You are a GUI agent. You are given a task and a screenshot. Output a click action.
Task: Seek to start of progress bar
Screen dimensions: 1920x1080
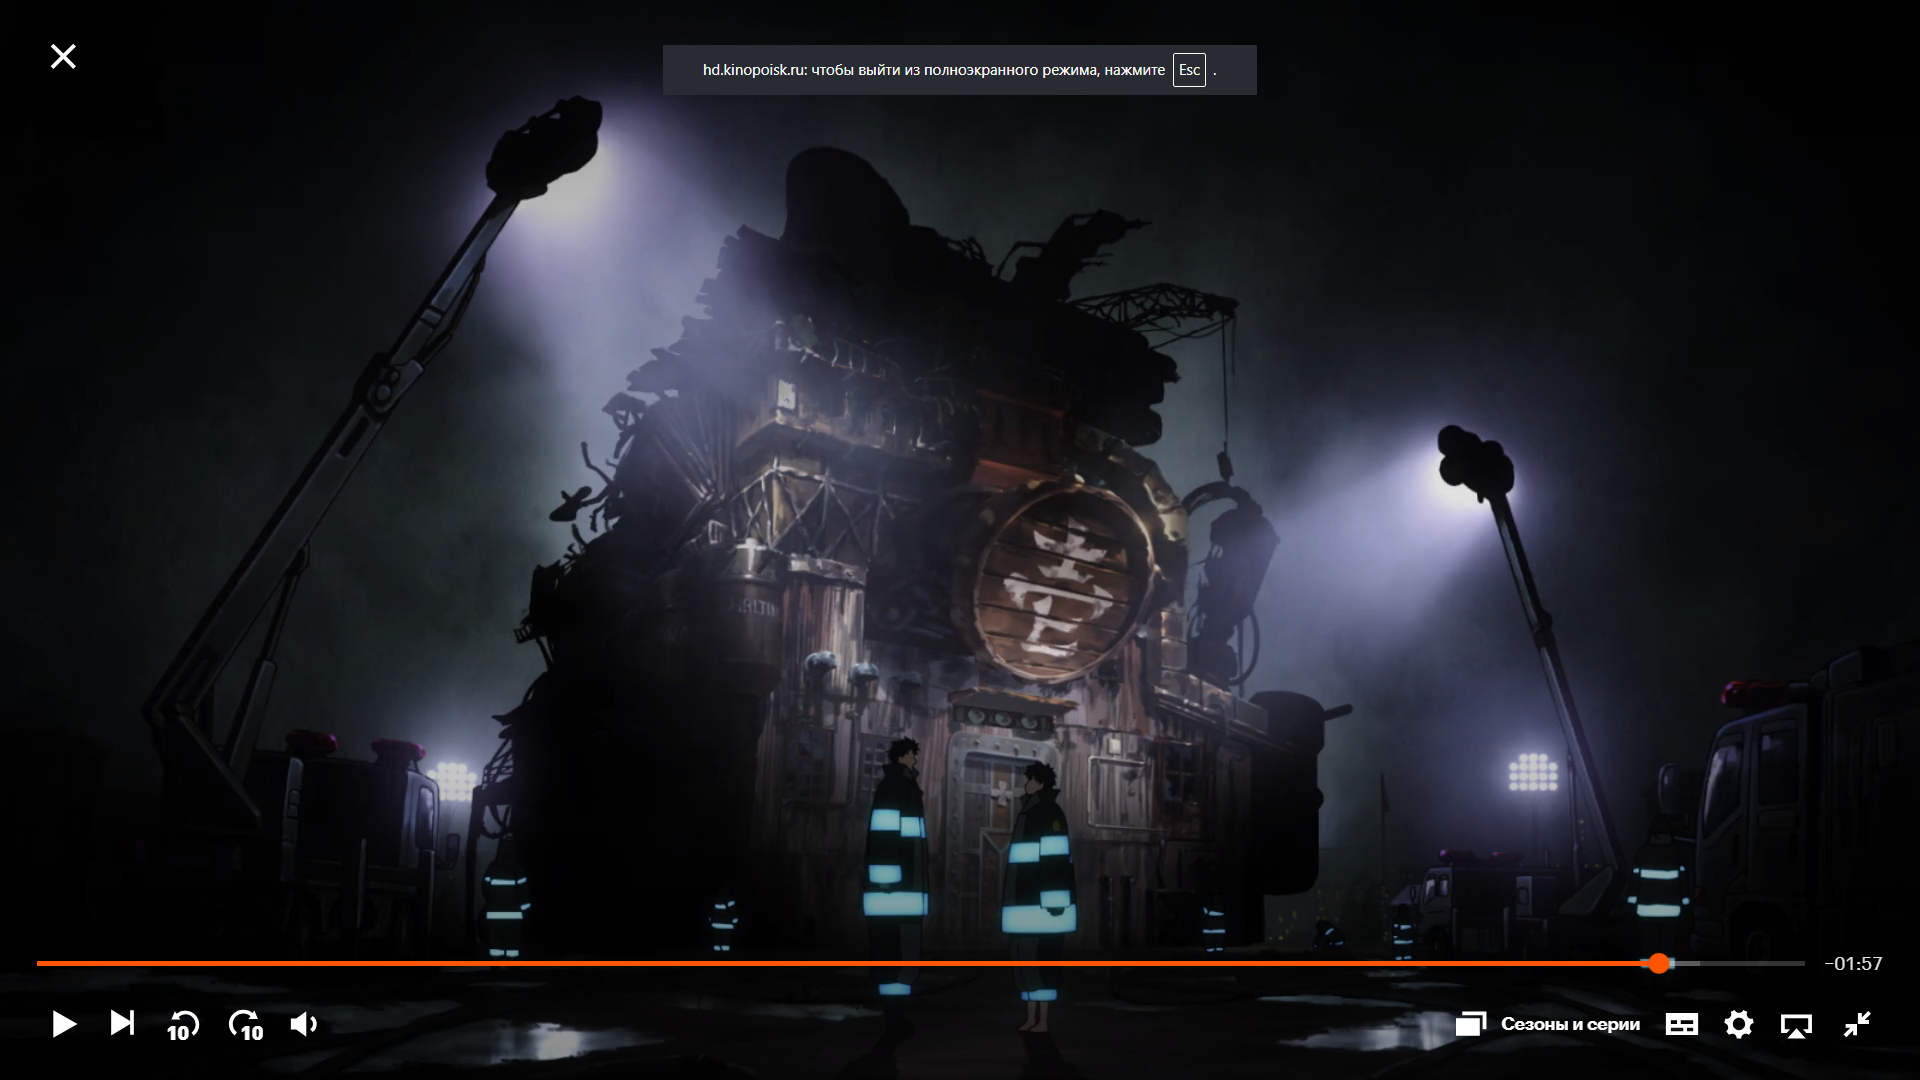click(40, 963)
